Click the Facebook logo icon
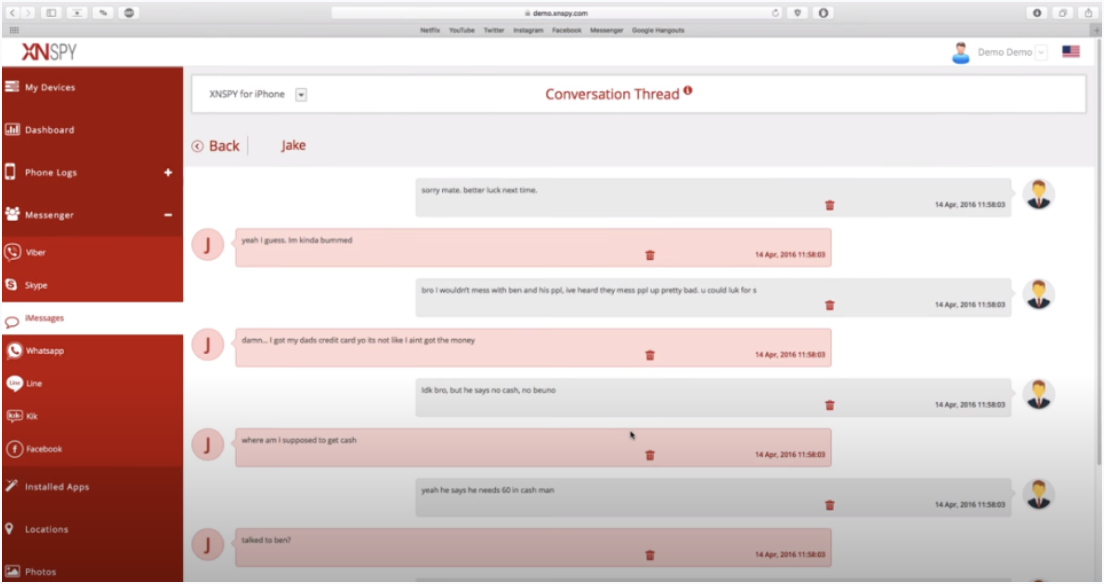1104x584 pixels. pos(14,449)
